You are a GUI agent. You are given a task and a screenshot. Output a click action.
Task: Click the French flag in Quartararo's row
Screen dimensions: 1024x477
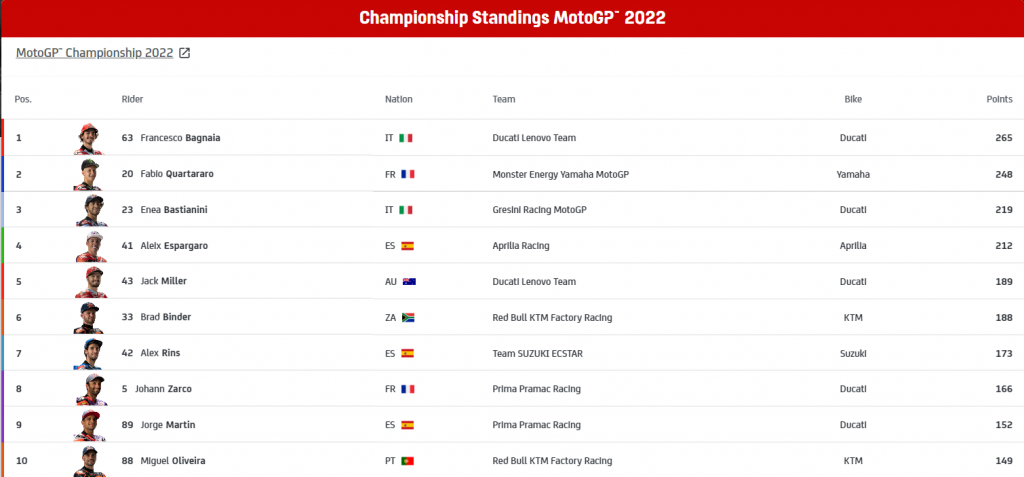click(407, 174)
